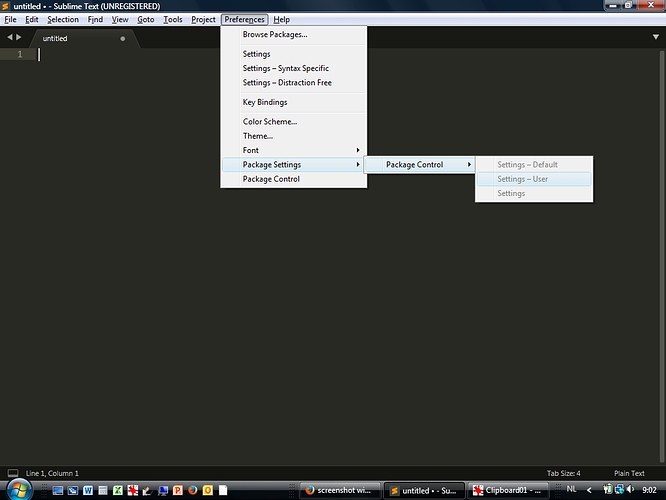
Task: Open the Windows Start orb
Action: coord(19,490)
